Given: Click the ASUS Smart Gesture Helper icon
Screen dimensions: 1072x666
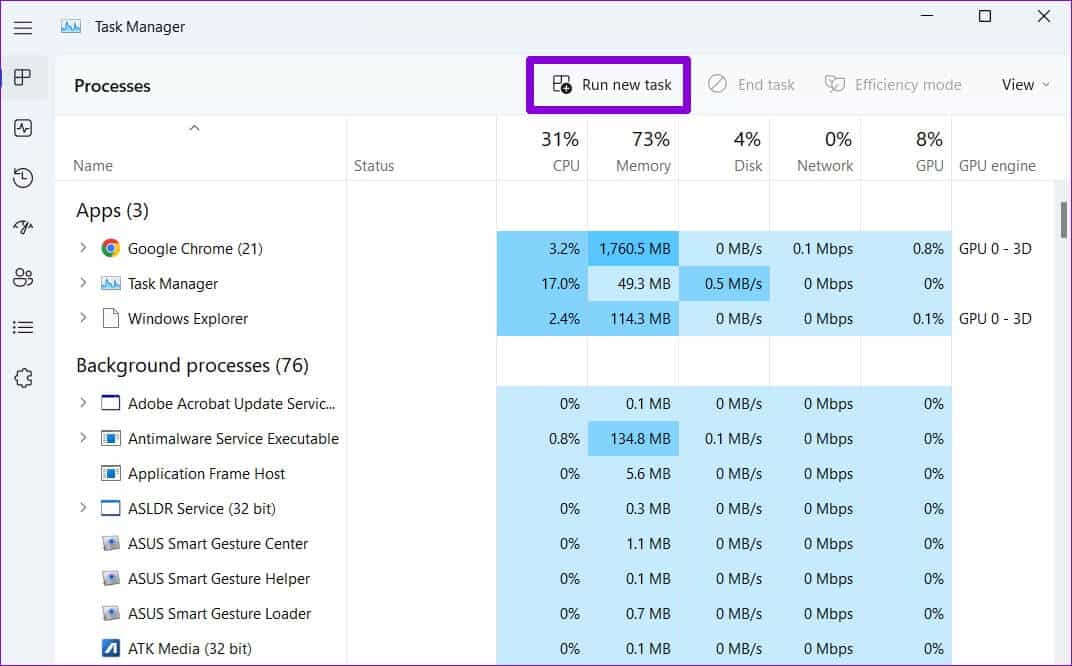Looking at the screenshot, I should click(x=110, y=578).
